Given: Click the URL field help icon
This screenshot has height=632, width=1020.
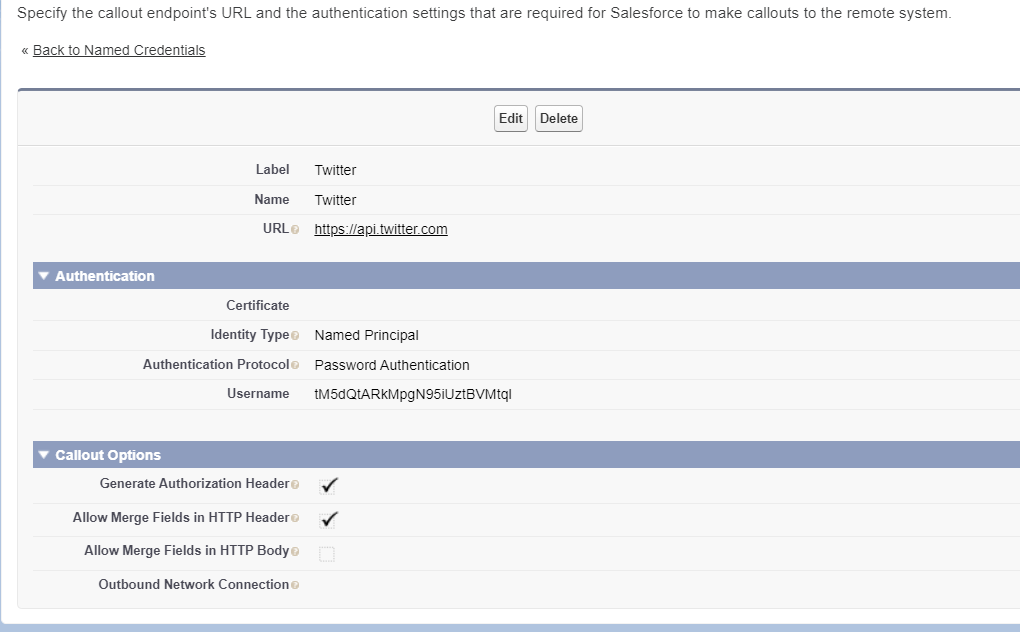Looking at the screenshot, I should tap(295, 230).
